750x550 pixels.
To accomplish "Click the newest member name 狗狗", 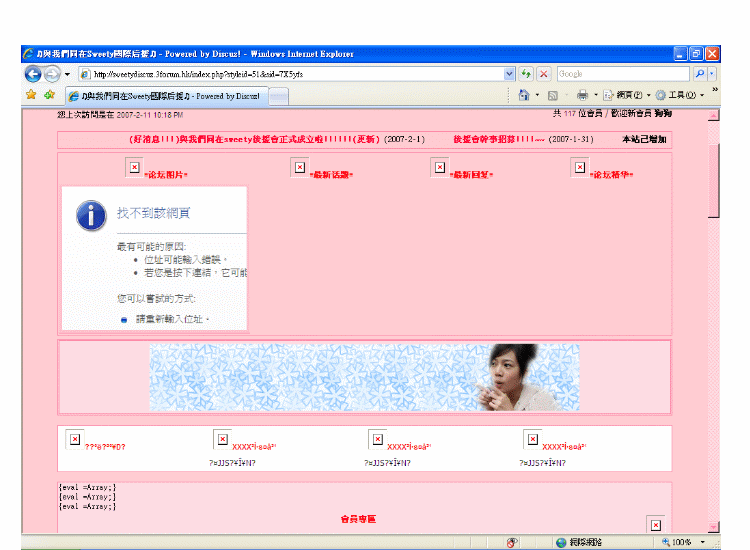I will pos(663,113).
